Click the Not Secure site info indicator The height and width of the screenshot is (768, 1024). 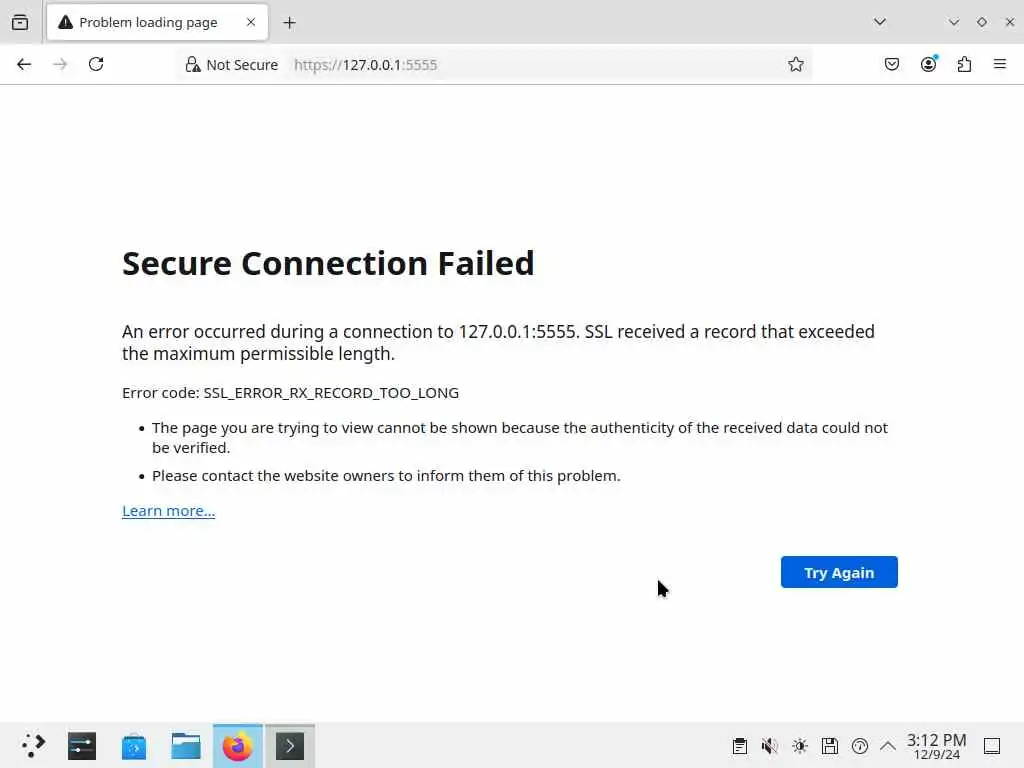(232, 64)
